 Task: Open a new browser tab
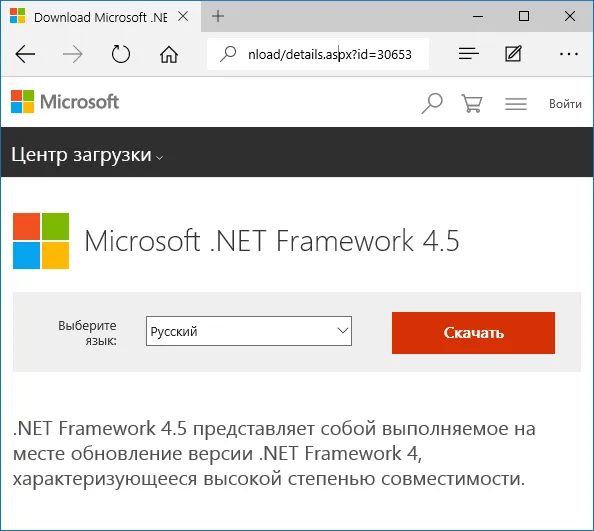[218, 16]
